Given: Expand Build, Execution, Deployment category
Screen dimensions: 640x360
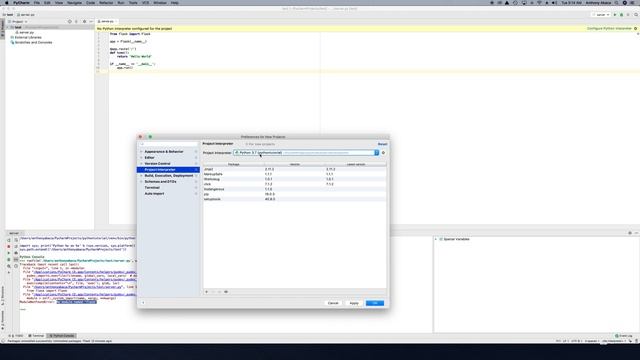Looking at the screenshot, I should click(x=142, y=176).
